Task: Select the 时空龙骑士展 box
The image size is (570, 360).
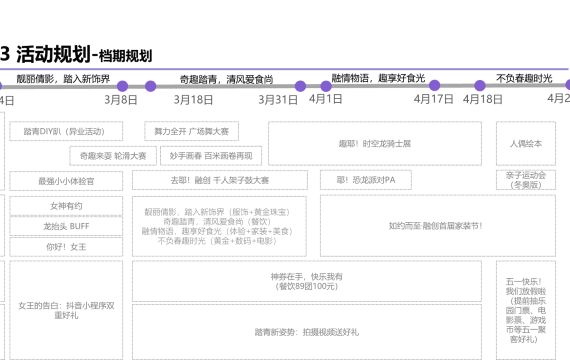Action: coord(375,144)
